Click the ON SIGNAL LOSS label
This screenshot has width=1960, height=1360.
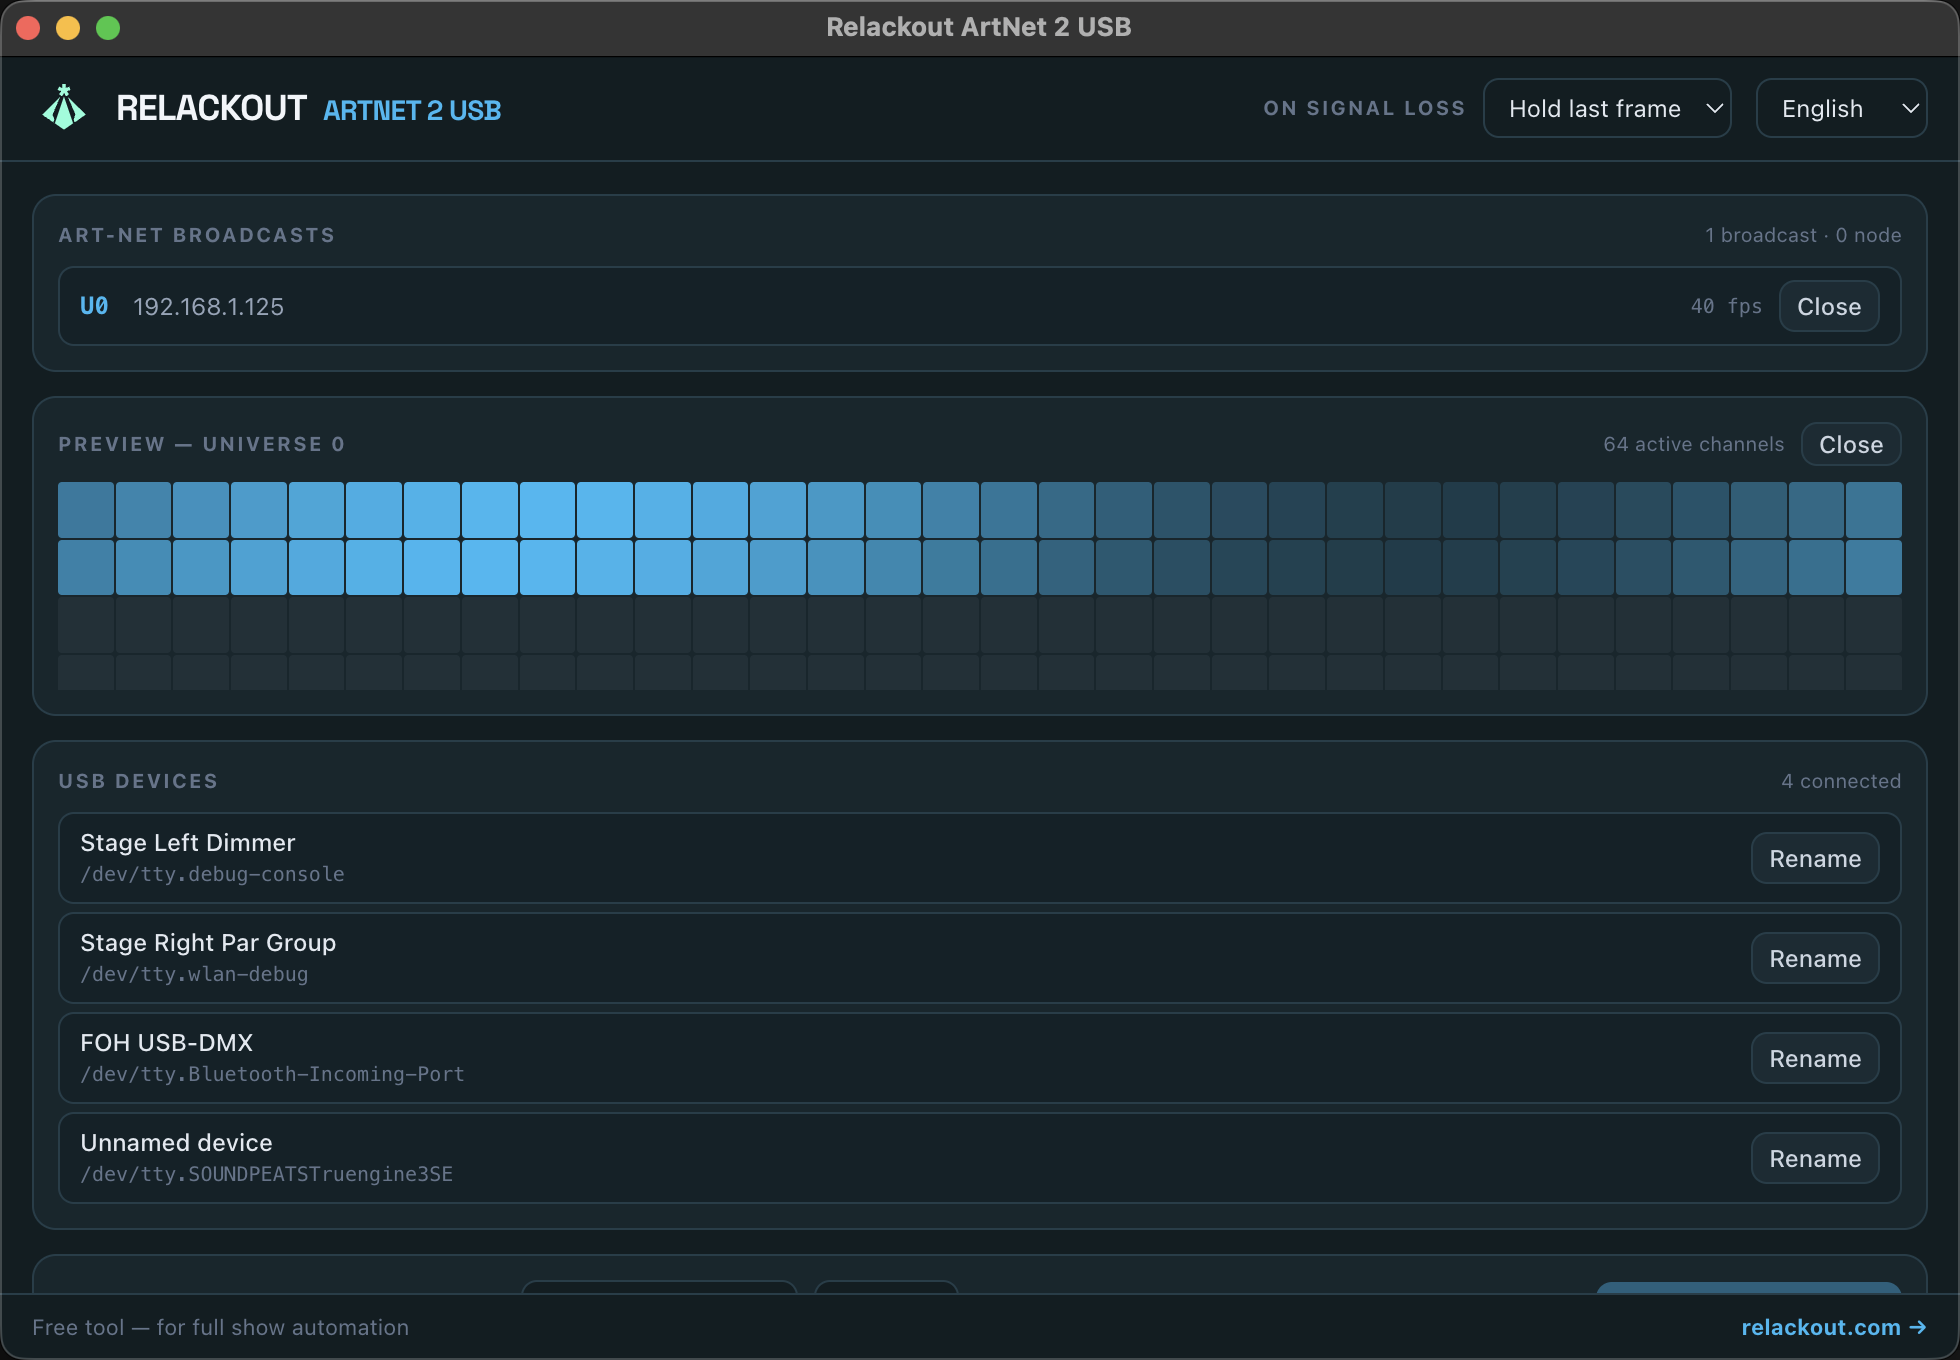pyautogui.click(x=1364, y=108)
